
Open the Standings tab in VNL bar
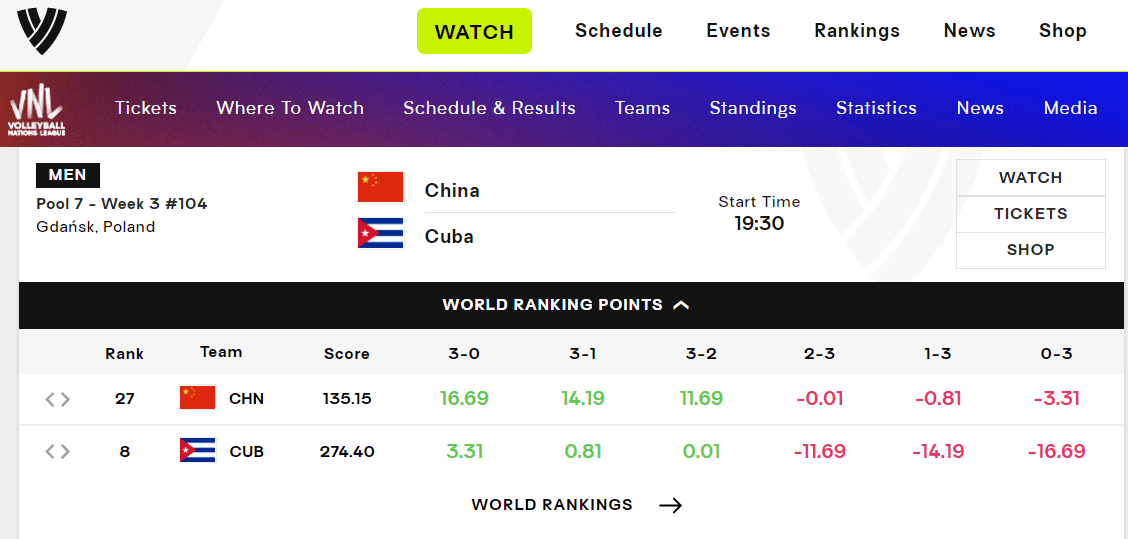[752, 109]
